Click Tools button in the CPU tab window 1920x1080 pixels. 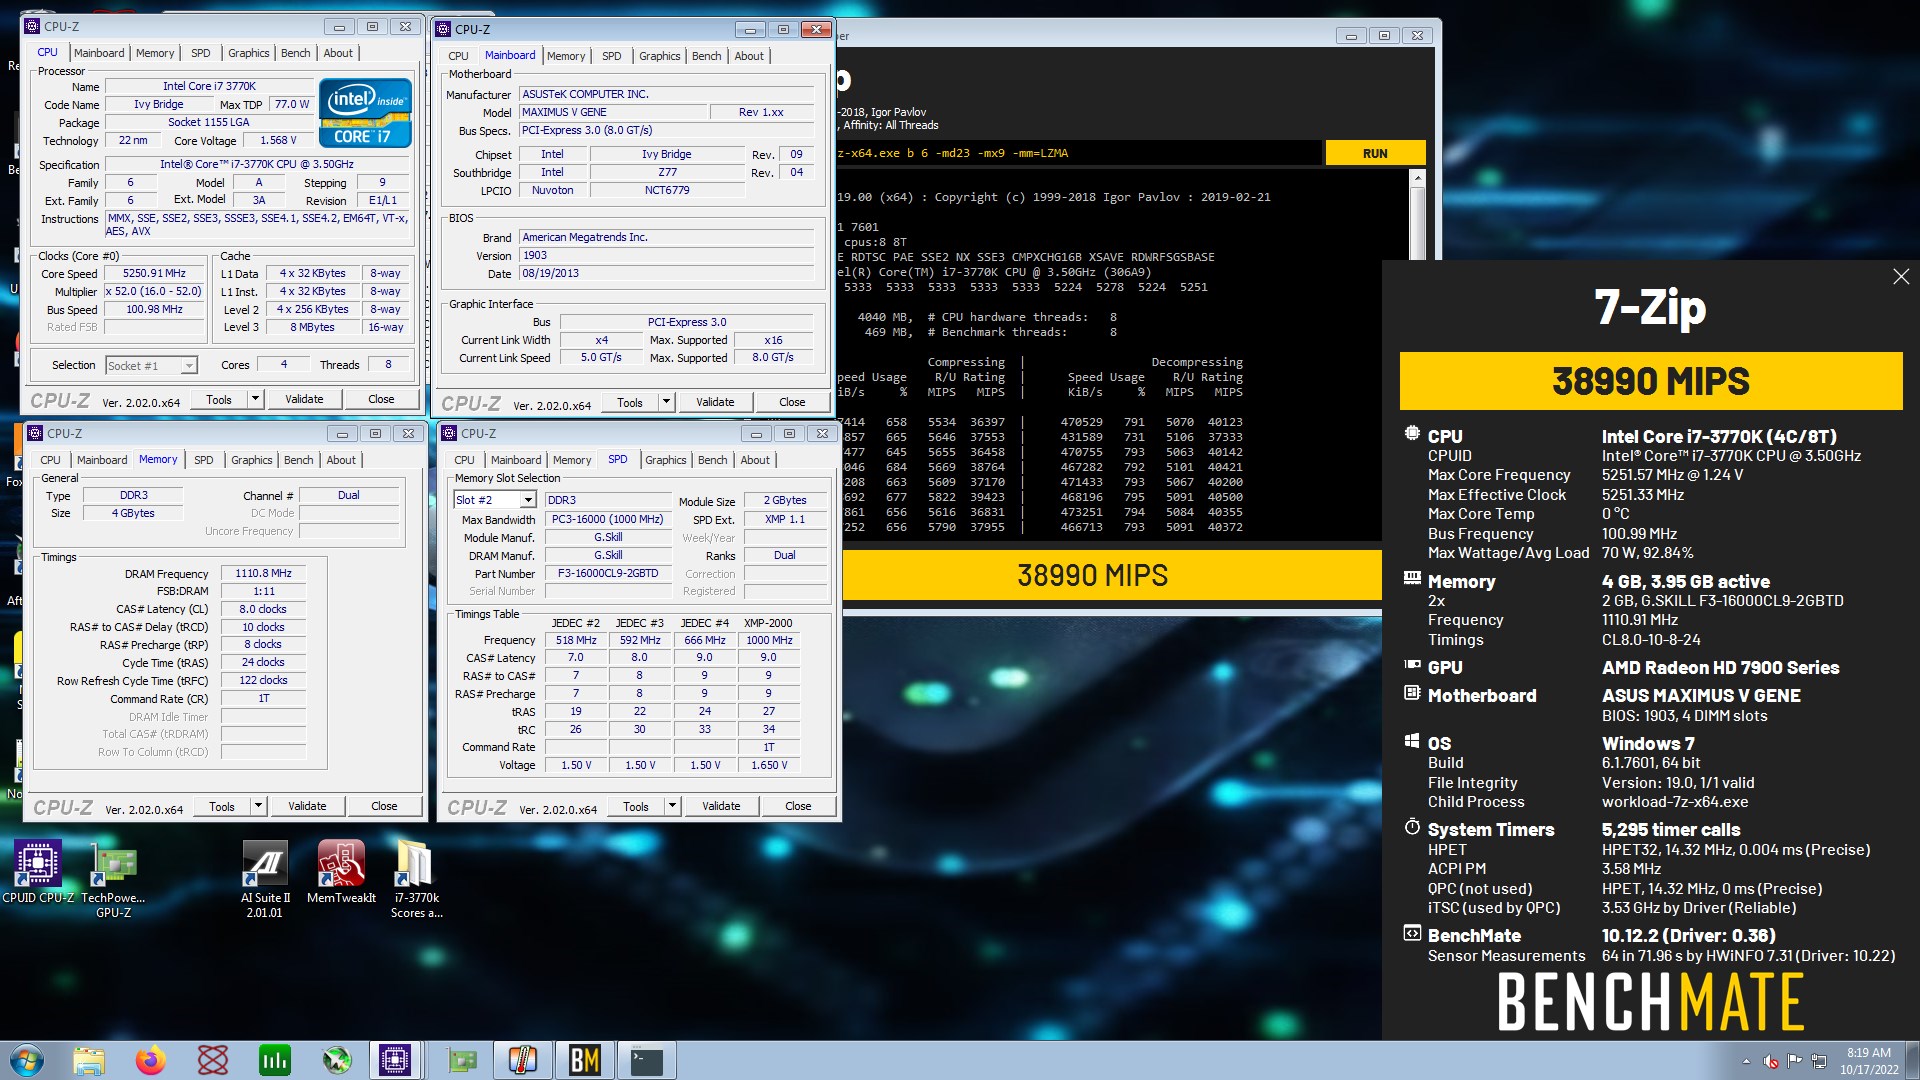[219, 399]
